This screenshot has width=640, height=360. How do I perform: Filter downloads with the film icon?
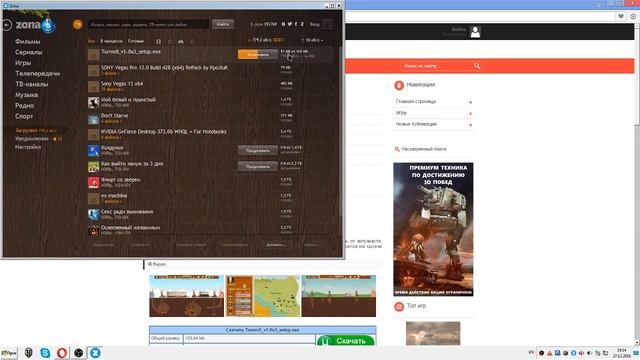click(x=158, y=41)
